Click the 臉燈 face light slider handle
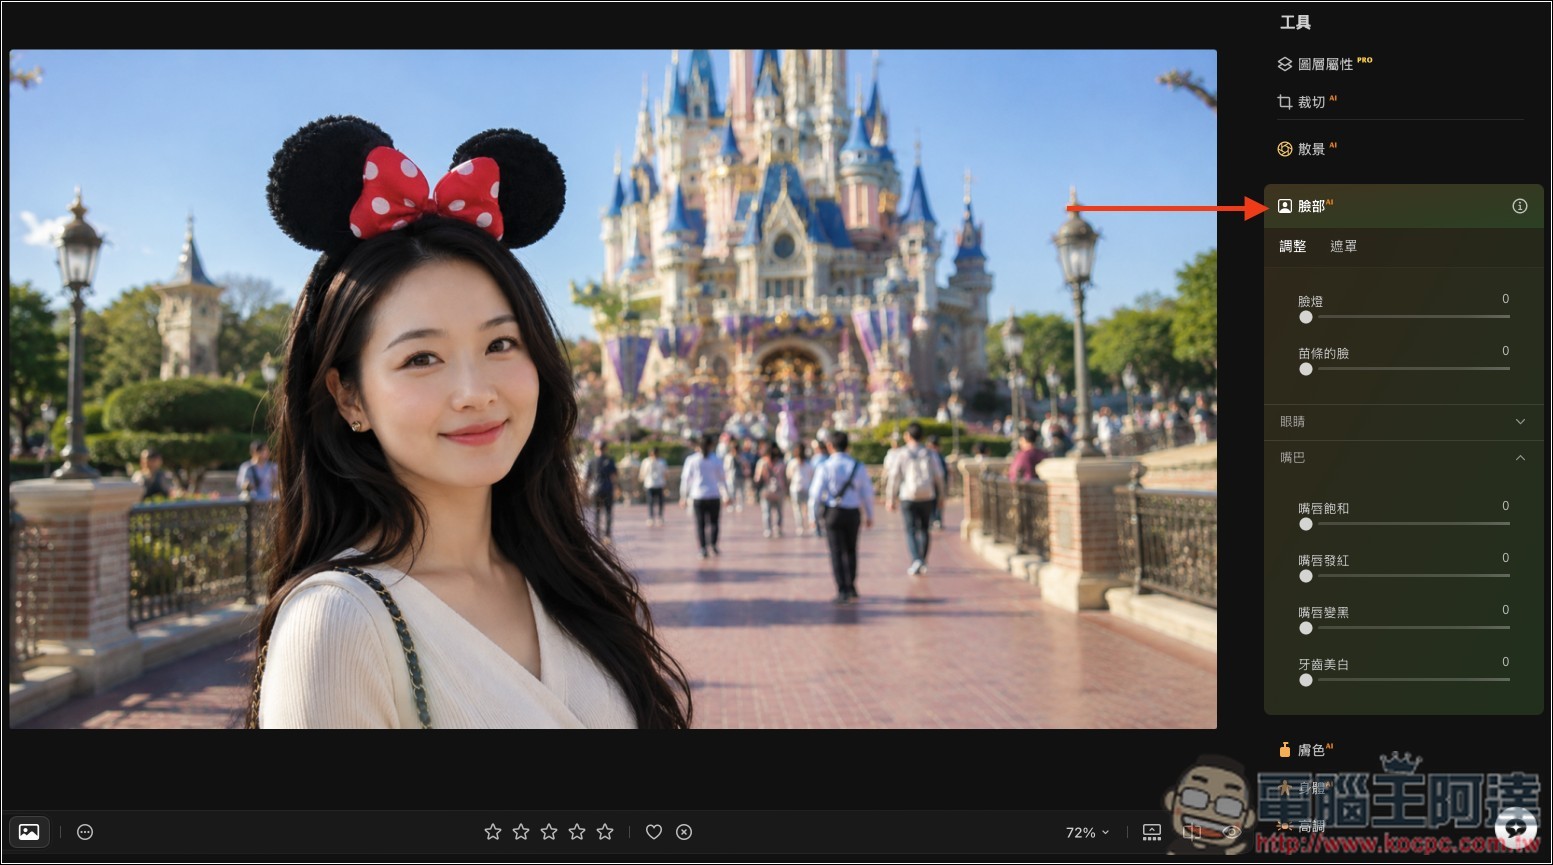This screenshot has height=865, width=1553. point(1306,317)
